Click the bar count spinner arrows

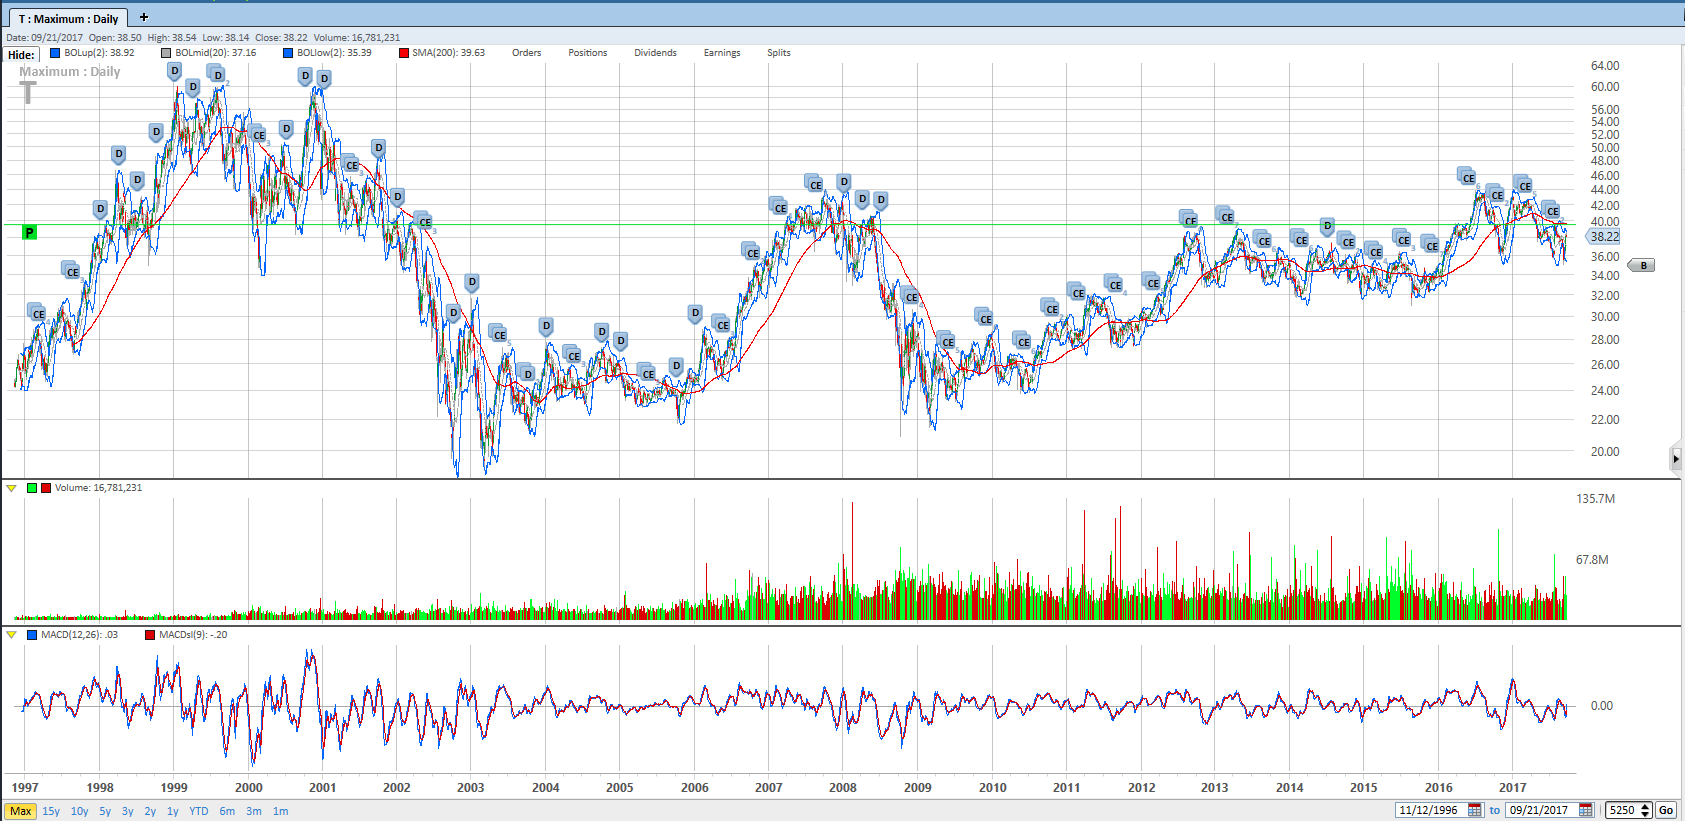[x=1645, y=810]
